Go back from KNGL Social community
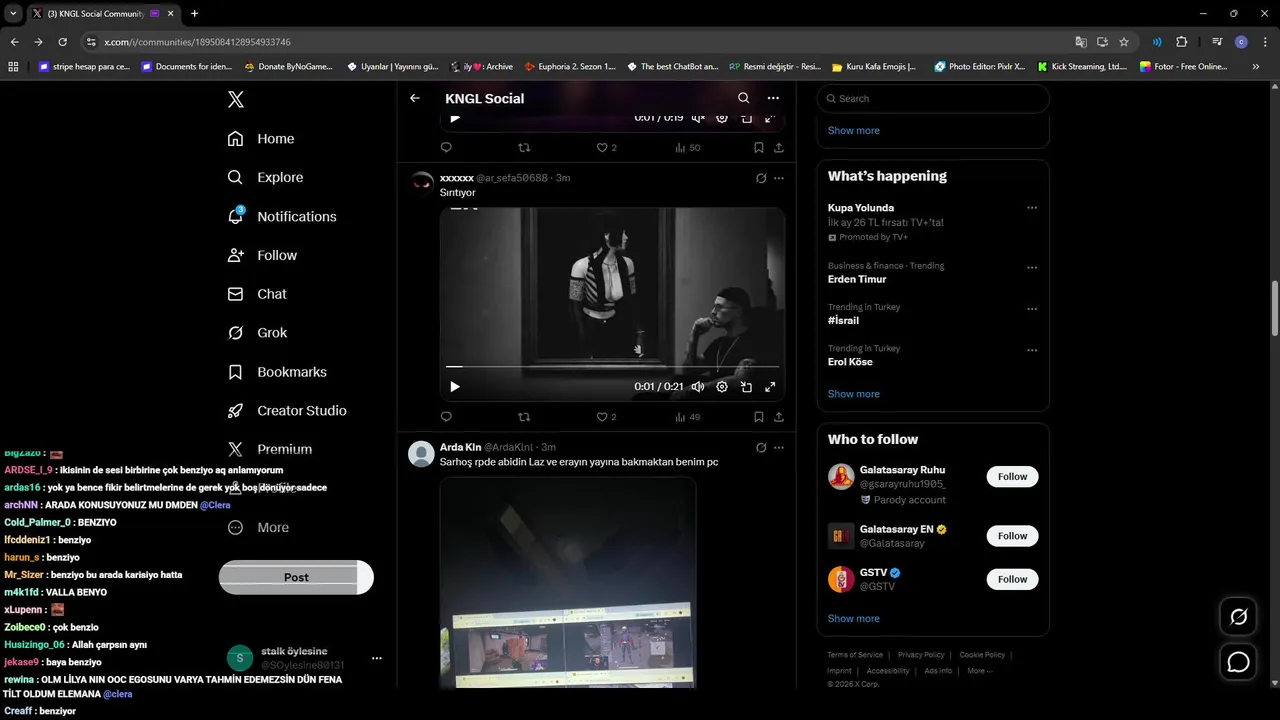Screen dimensions: 1280x720 (x=415, y=98)
